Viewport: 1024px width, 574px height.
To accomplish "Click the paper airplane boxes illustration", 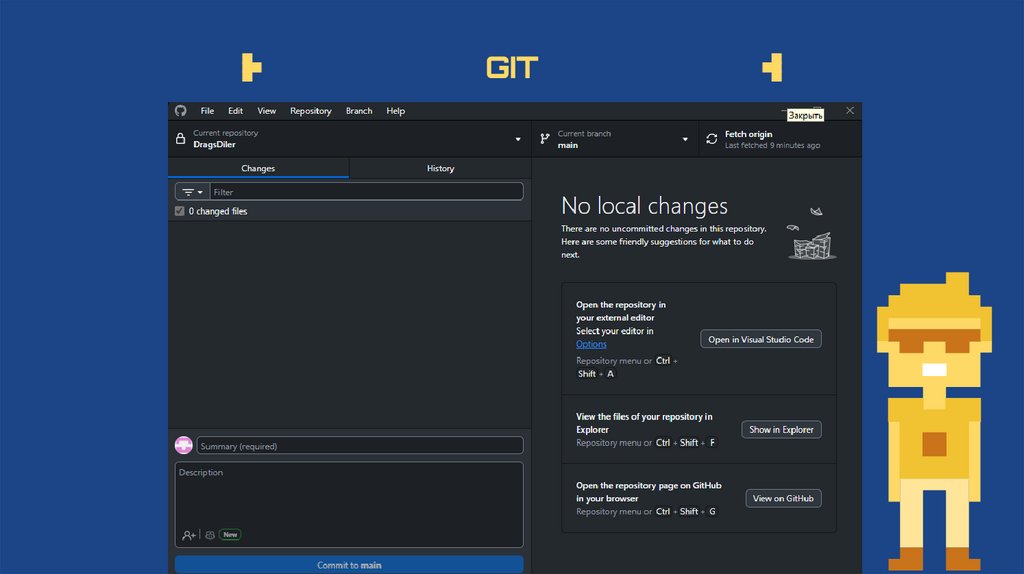I will tap(812, 233).
